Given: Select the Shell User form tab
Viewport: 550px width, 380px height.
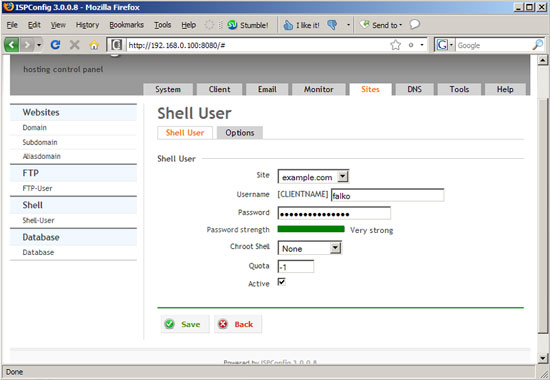Looking at the screenshot, I should (x=185, y=133).
